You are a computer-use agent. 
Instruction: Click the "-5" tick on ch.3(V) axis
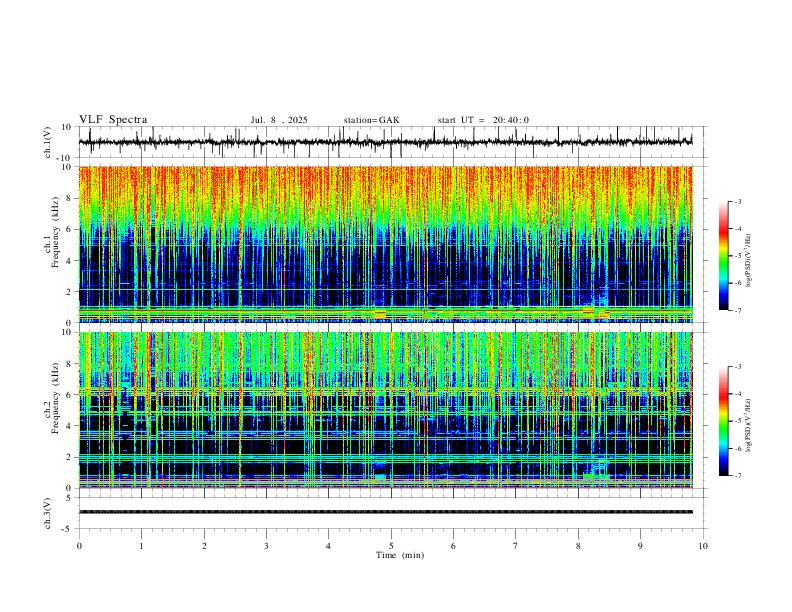68,529
